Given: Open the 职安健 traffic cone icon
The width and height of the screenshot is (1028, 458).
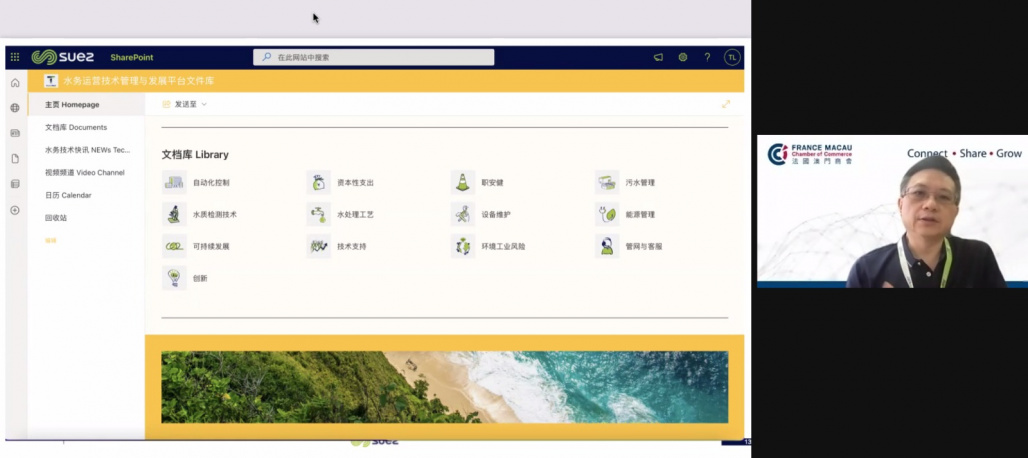Looking at the screenshot, I should click(463, 182).
